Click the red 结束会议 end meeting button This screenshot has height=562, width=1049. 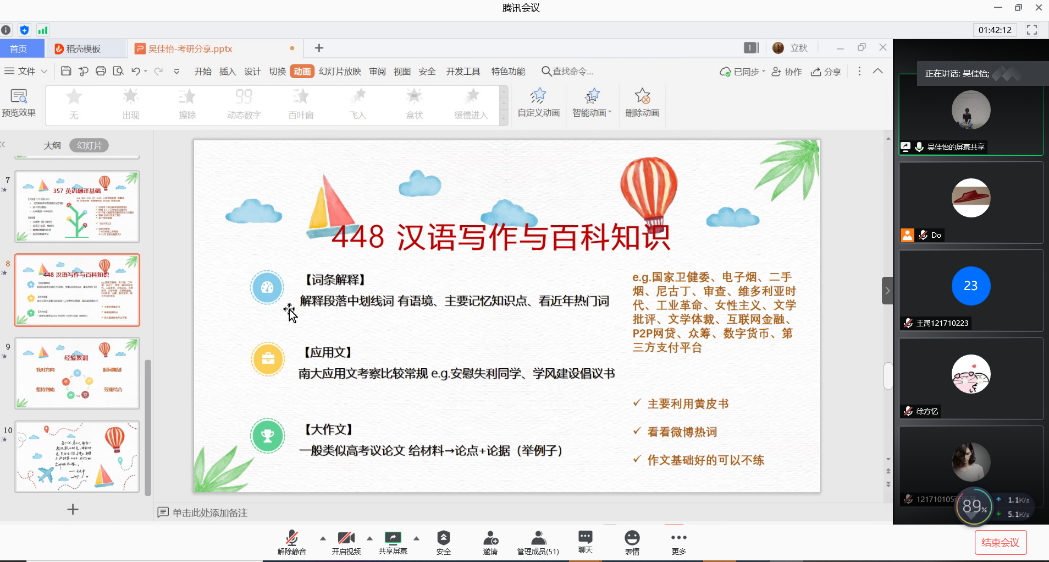click(1000, 542)
